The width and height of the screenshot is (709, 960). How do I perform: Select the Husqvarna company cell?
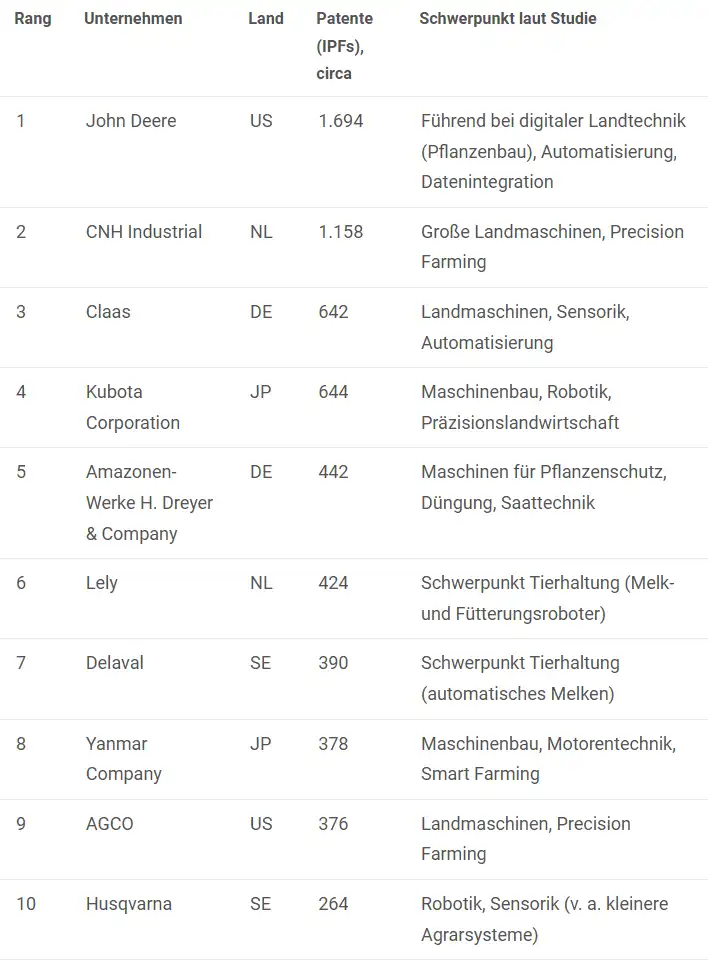[x=129, y=904]
